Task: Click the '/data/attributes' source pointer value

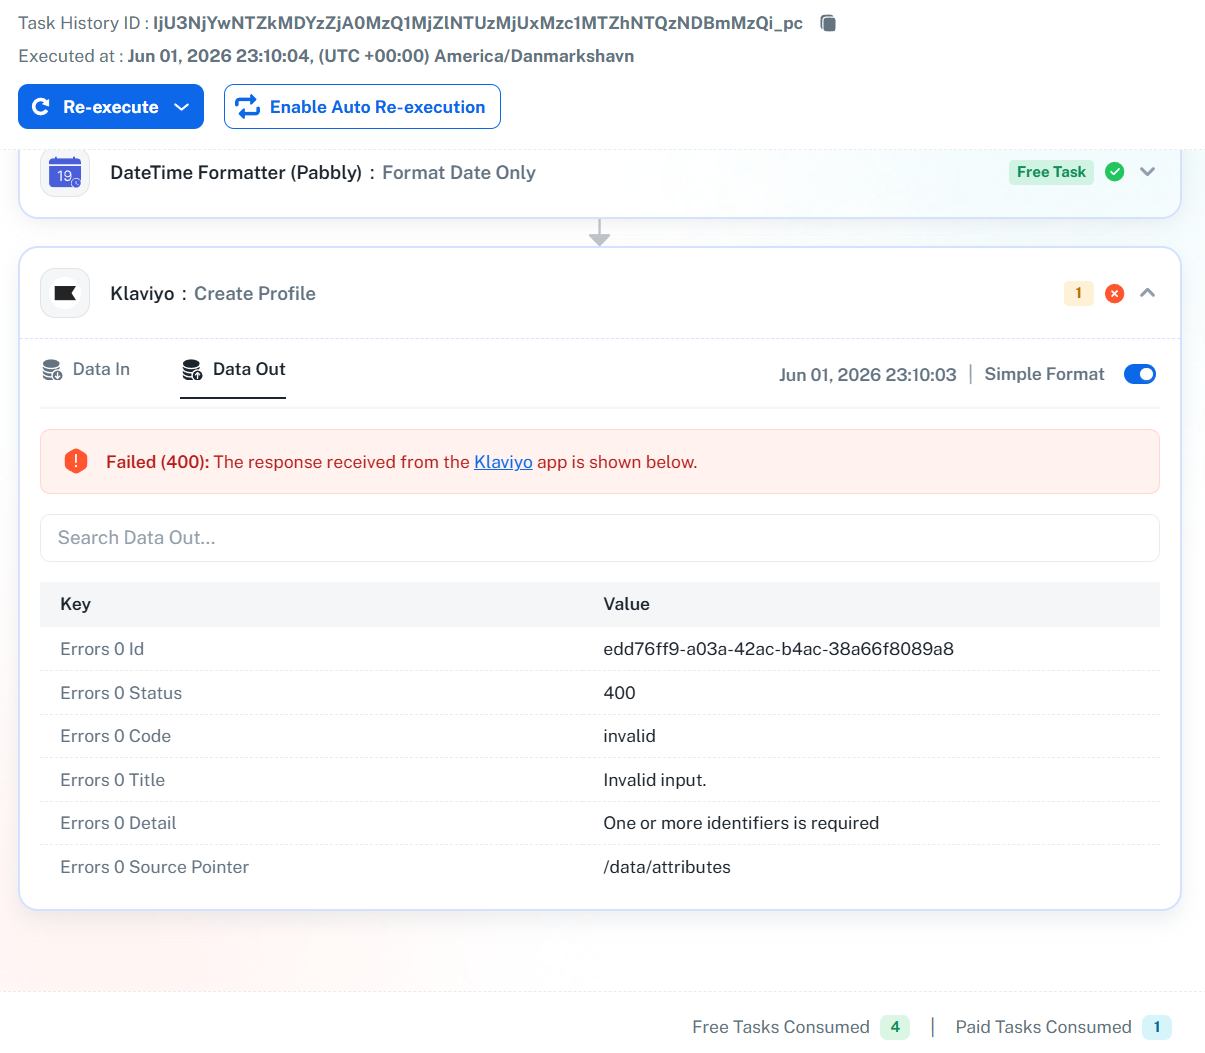Action: point(667,867)
